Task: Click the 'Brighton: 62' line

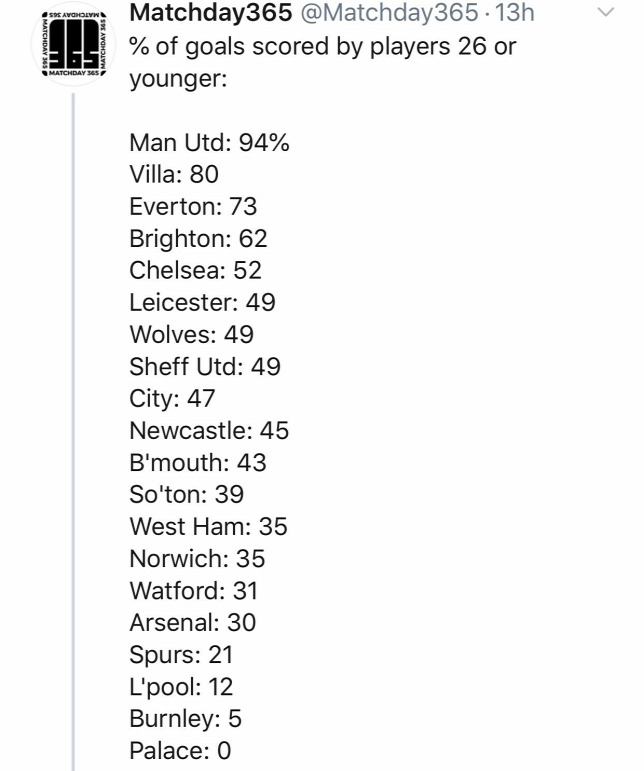Action: pyautogui.click(x=198, y=239)
